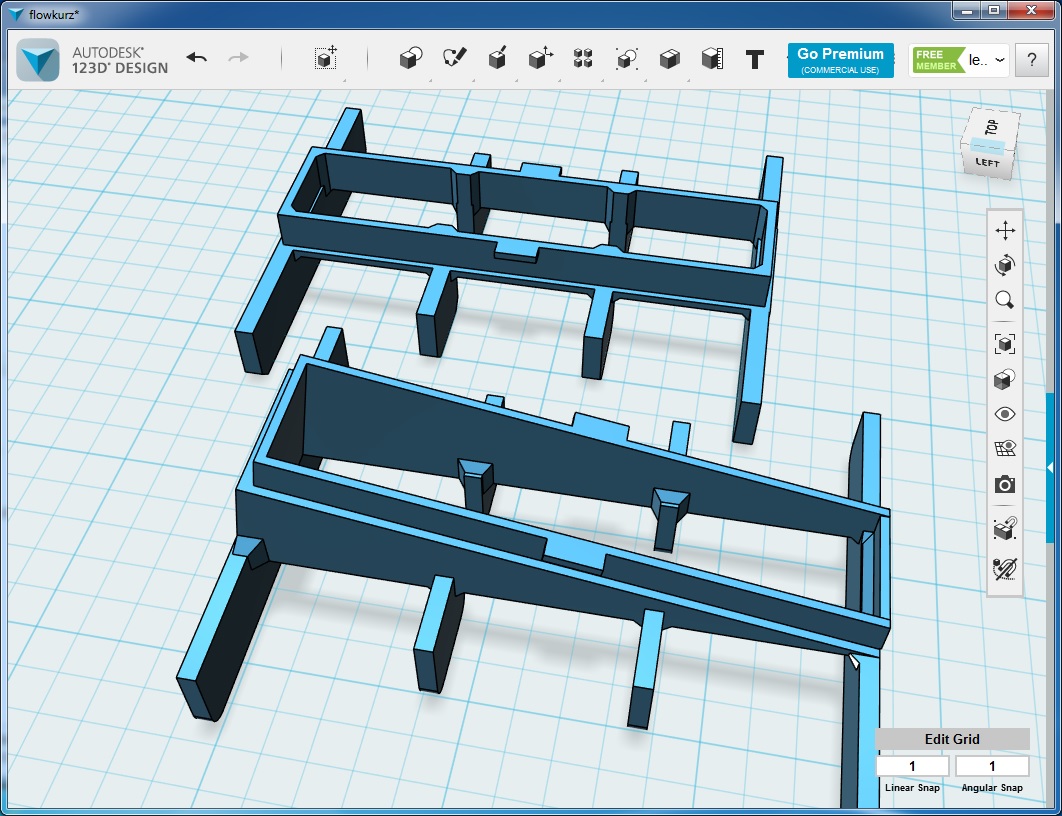Open the Modify tool menu

(x=540, y=58)
